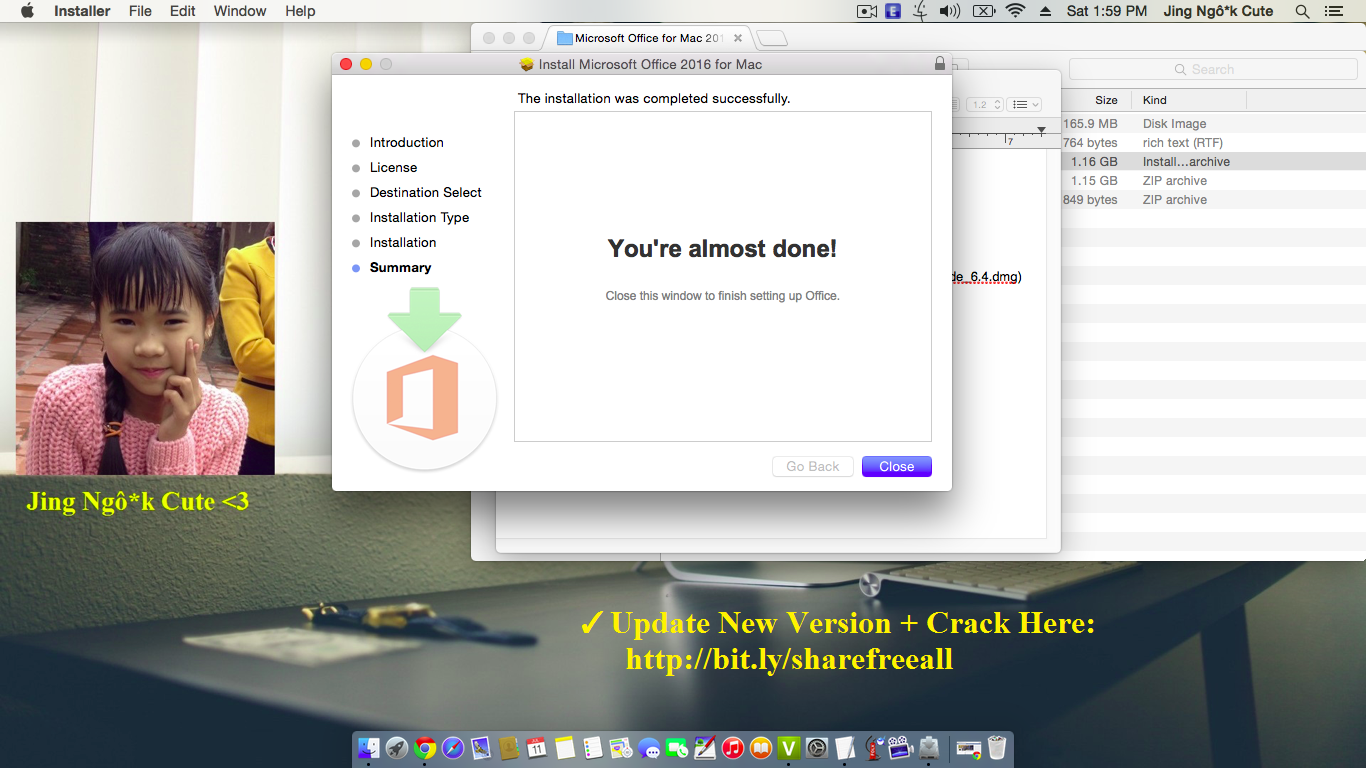This screenshot has height=768, width=1366.
Task: Click the lock icon in installer title bar
Action: coord(939,64)
